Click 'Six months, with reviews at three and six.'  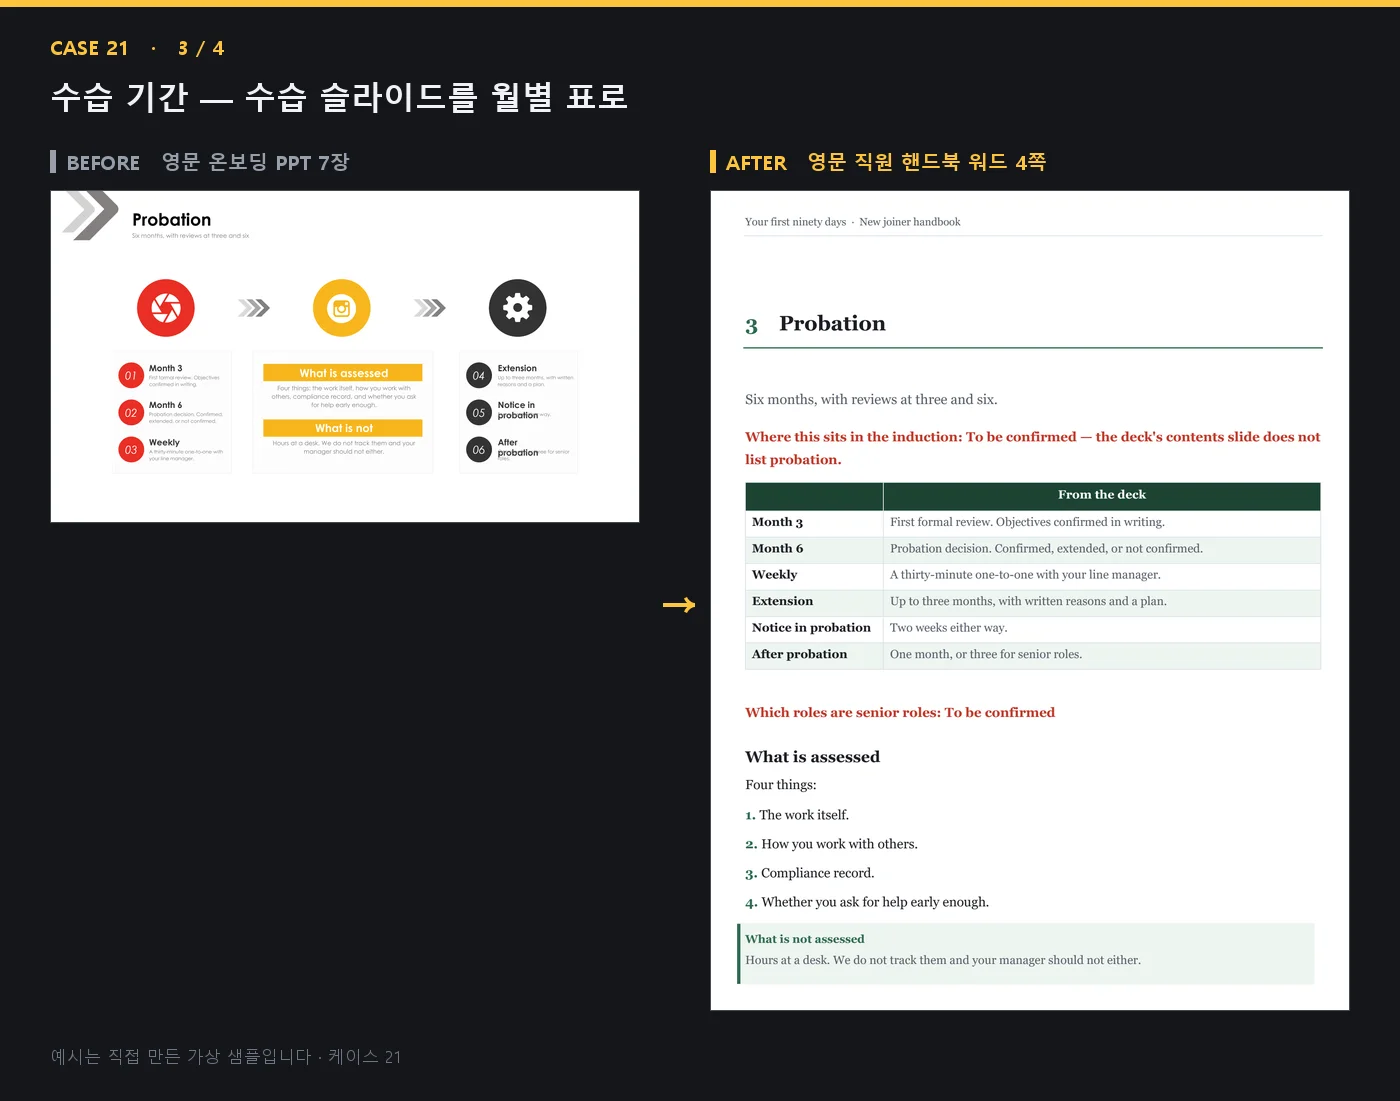(x=871, y=399)
